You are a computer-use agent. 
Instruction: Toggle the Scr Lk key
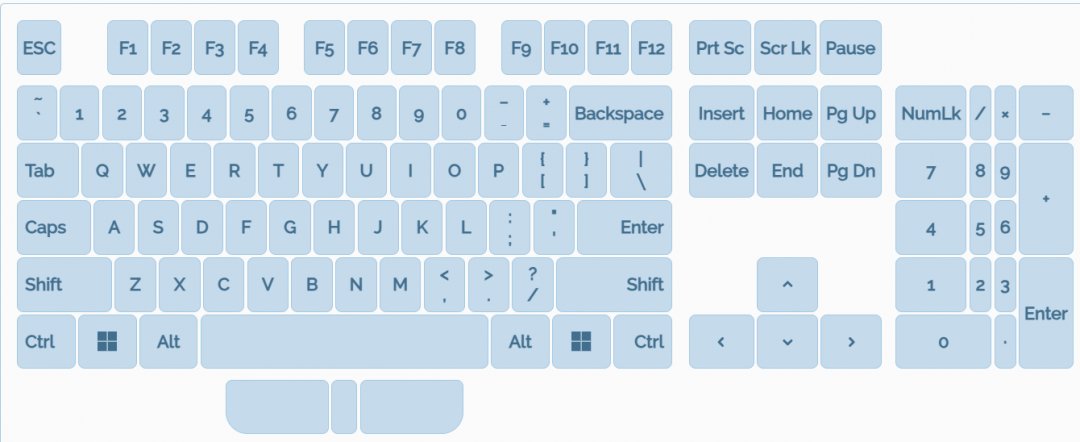pyautogui.click(x=785, y=48)
